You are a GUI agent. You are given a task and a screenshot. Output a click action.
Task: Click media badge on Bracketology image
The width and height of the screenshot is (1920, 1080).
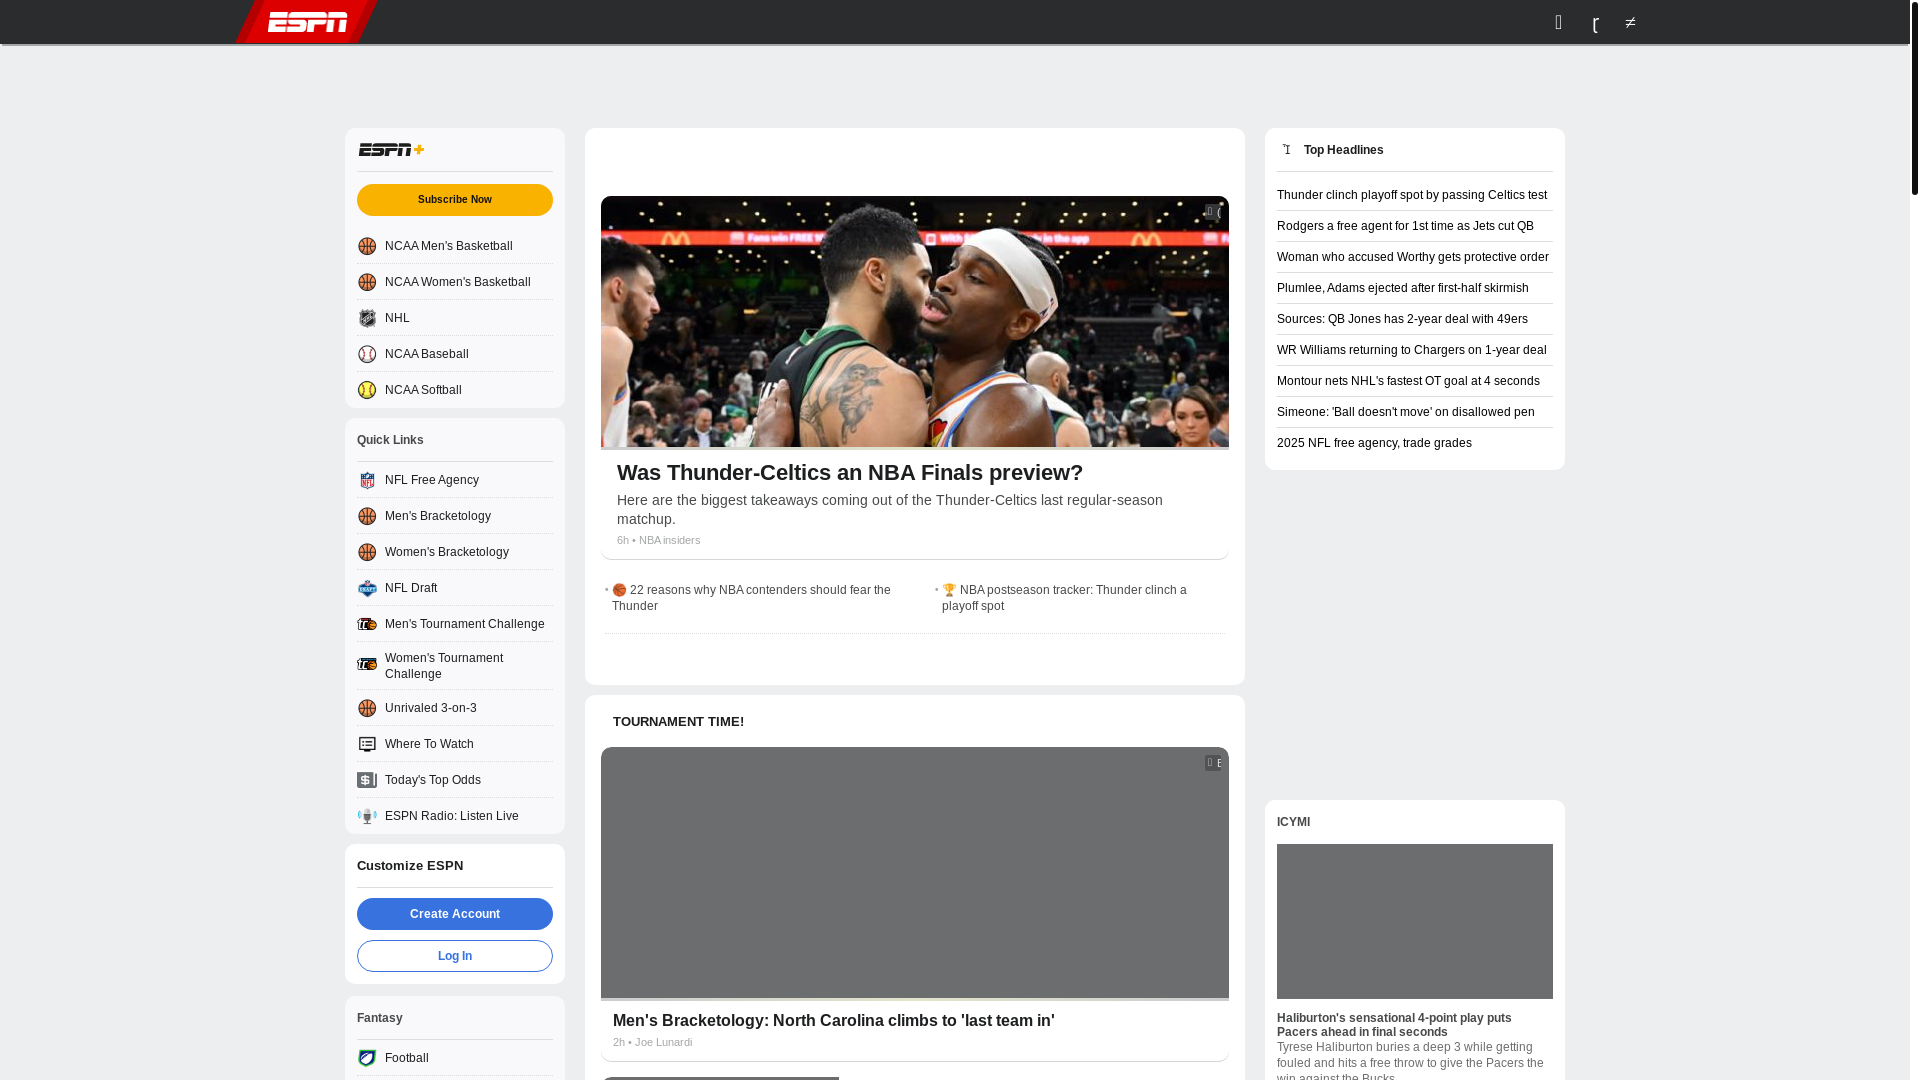coord(1212,763)
